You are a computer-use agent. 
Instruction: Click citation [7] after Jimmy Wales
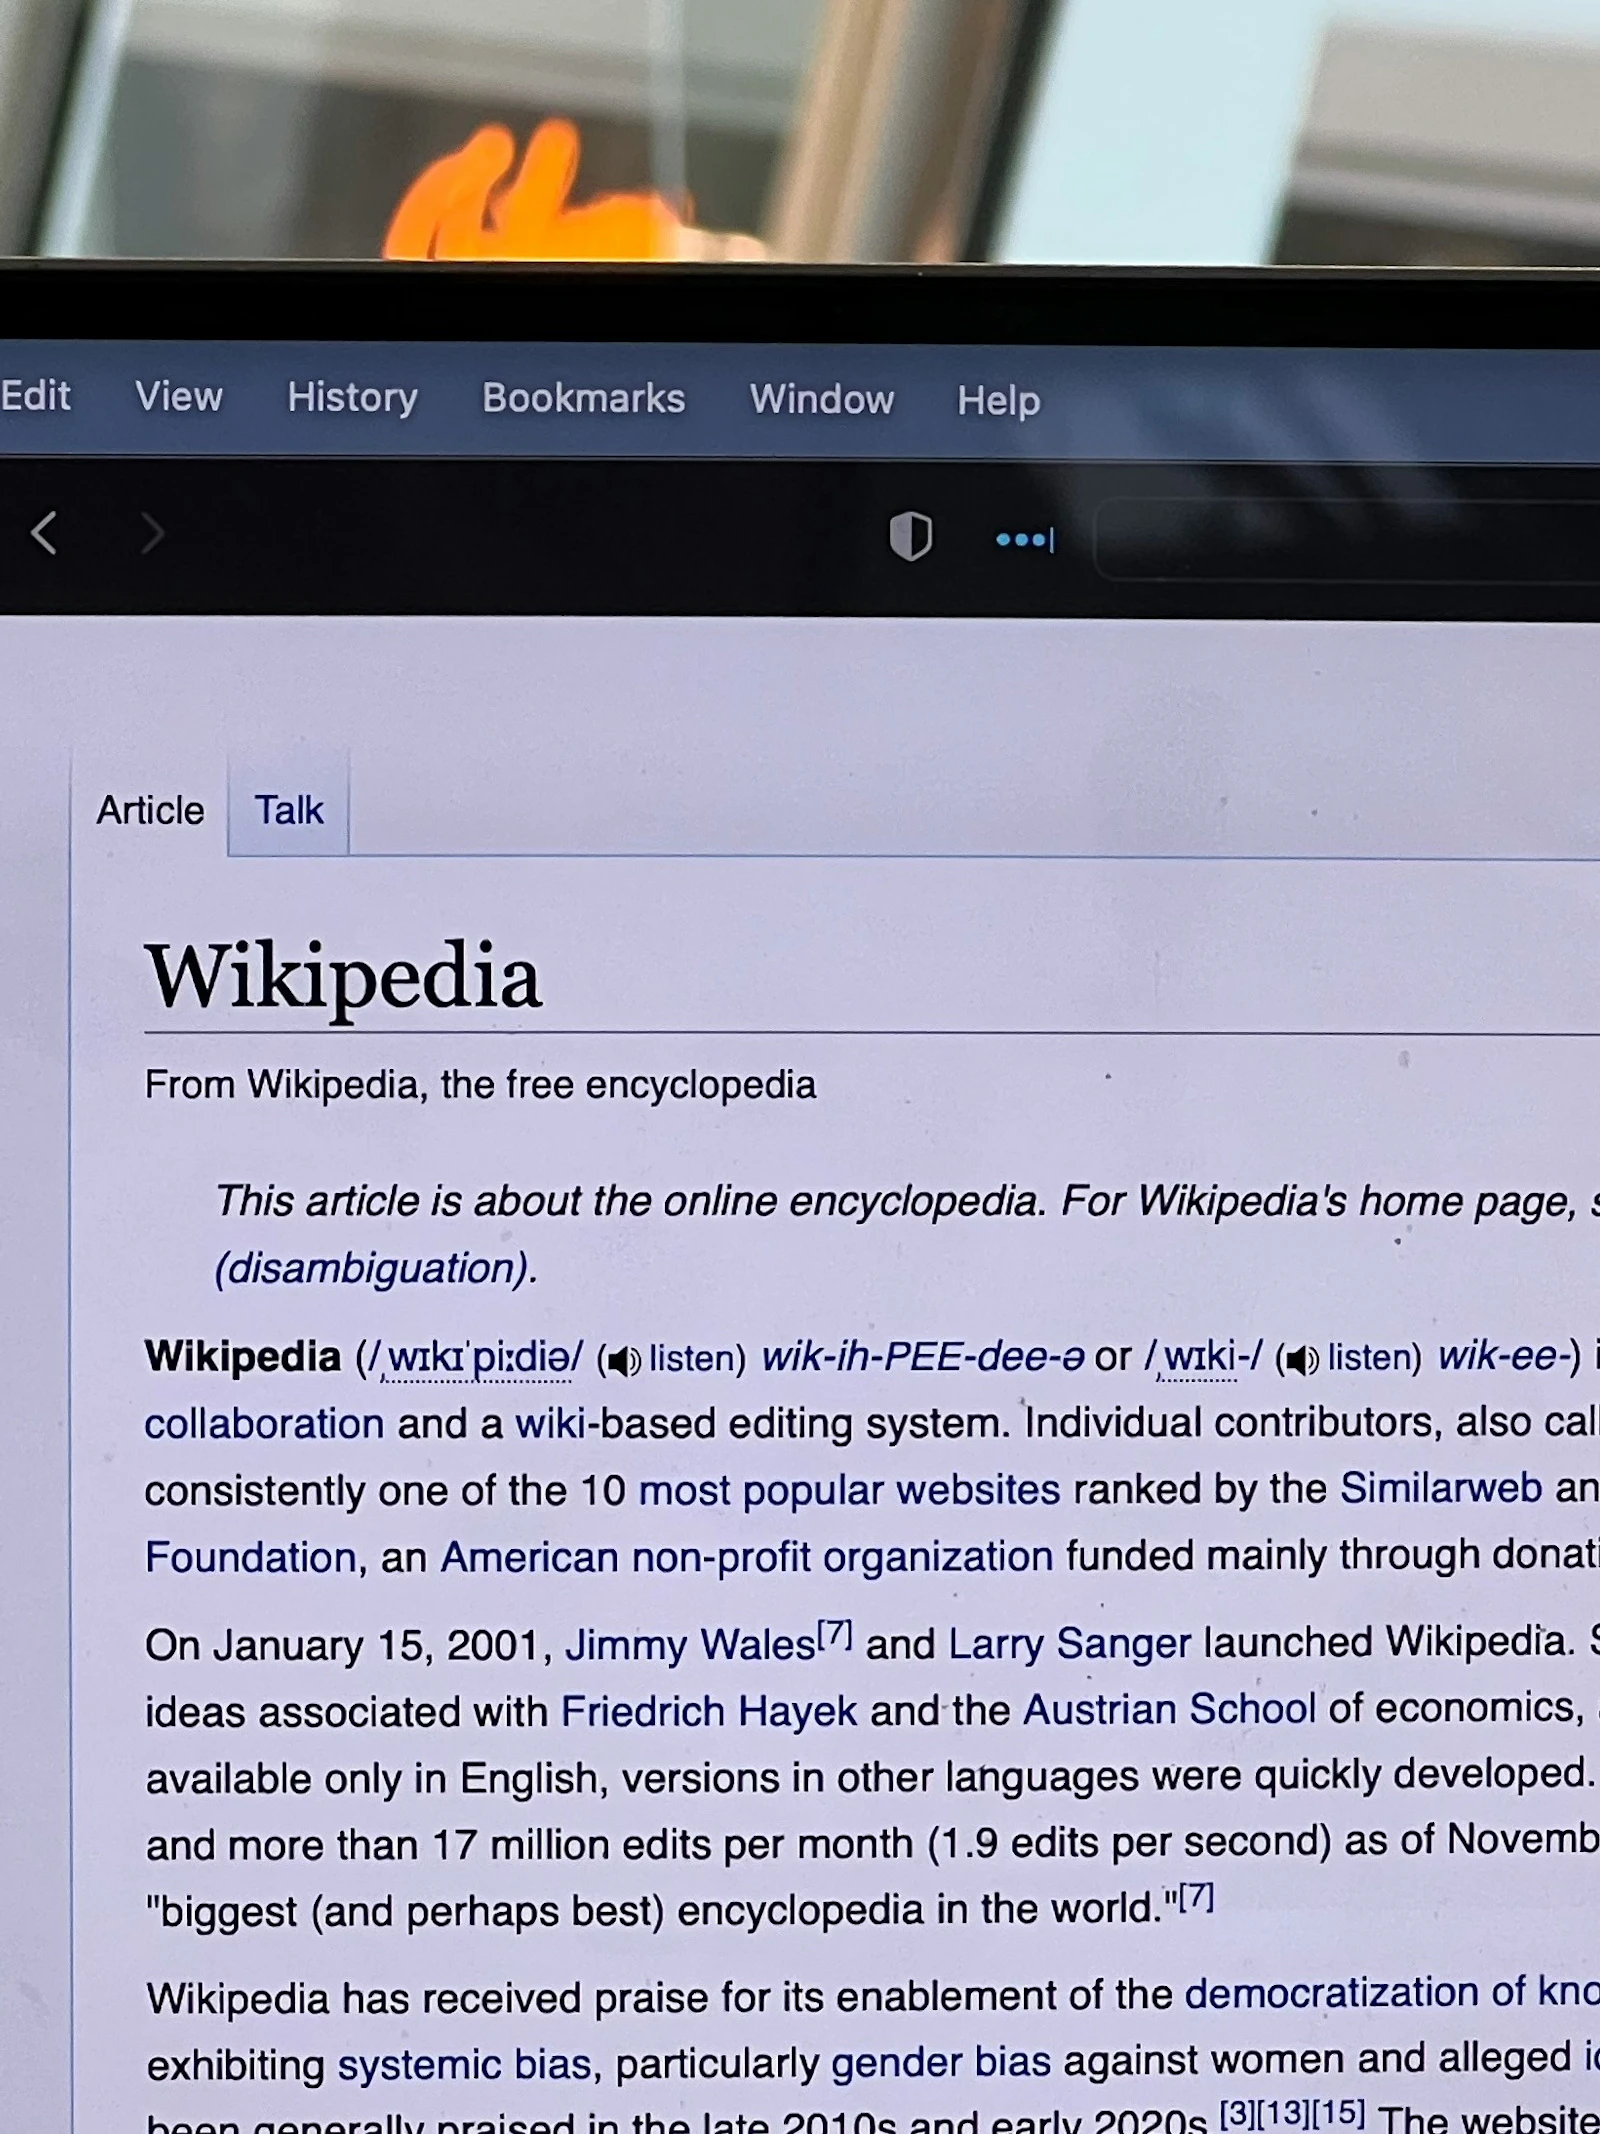pos(835,1634)
